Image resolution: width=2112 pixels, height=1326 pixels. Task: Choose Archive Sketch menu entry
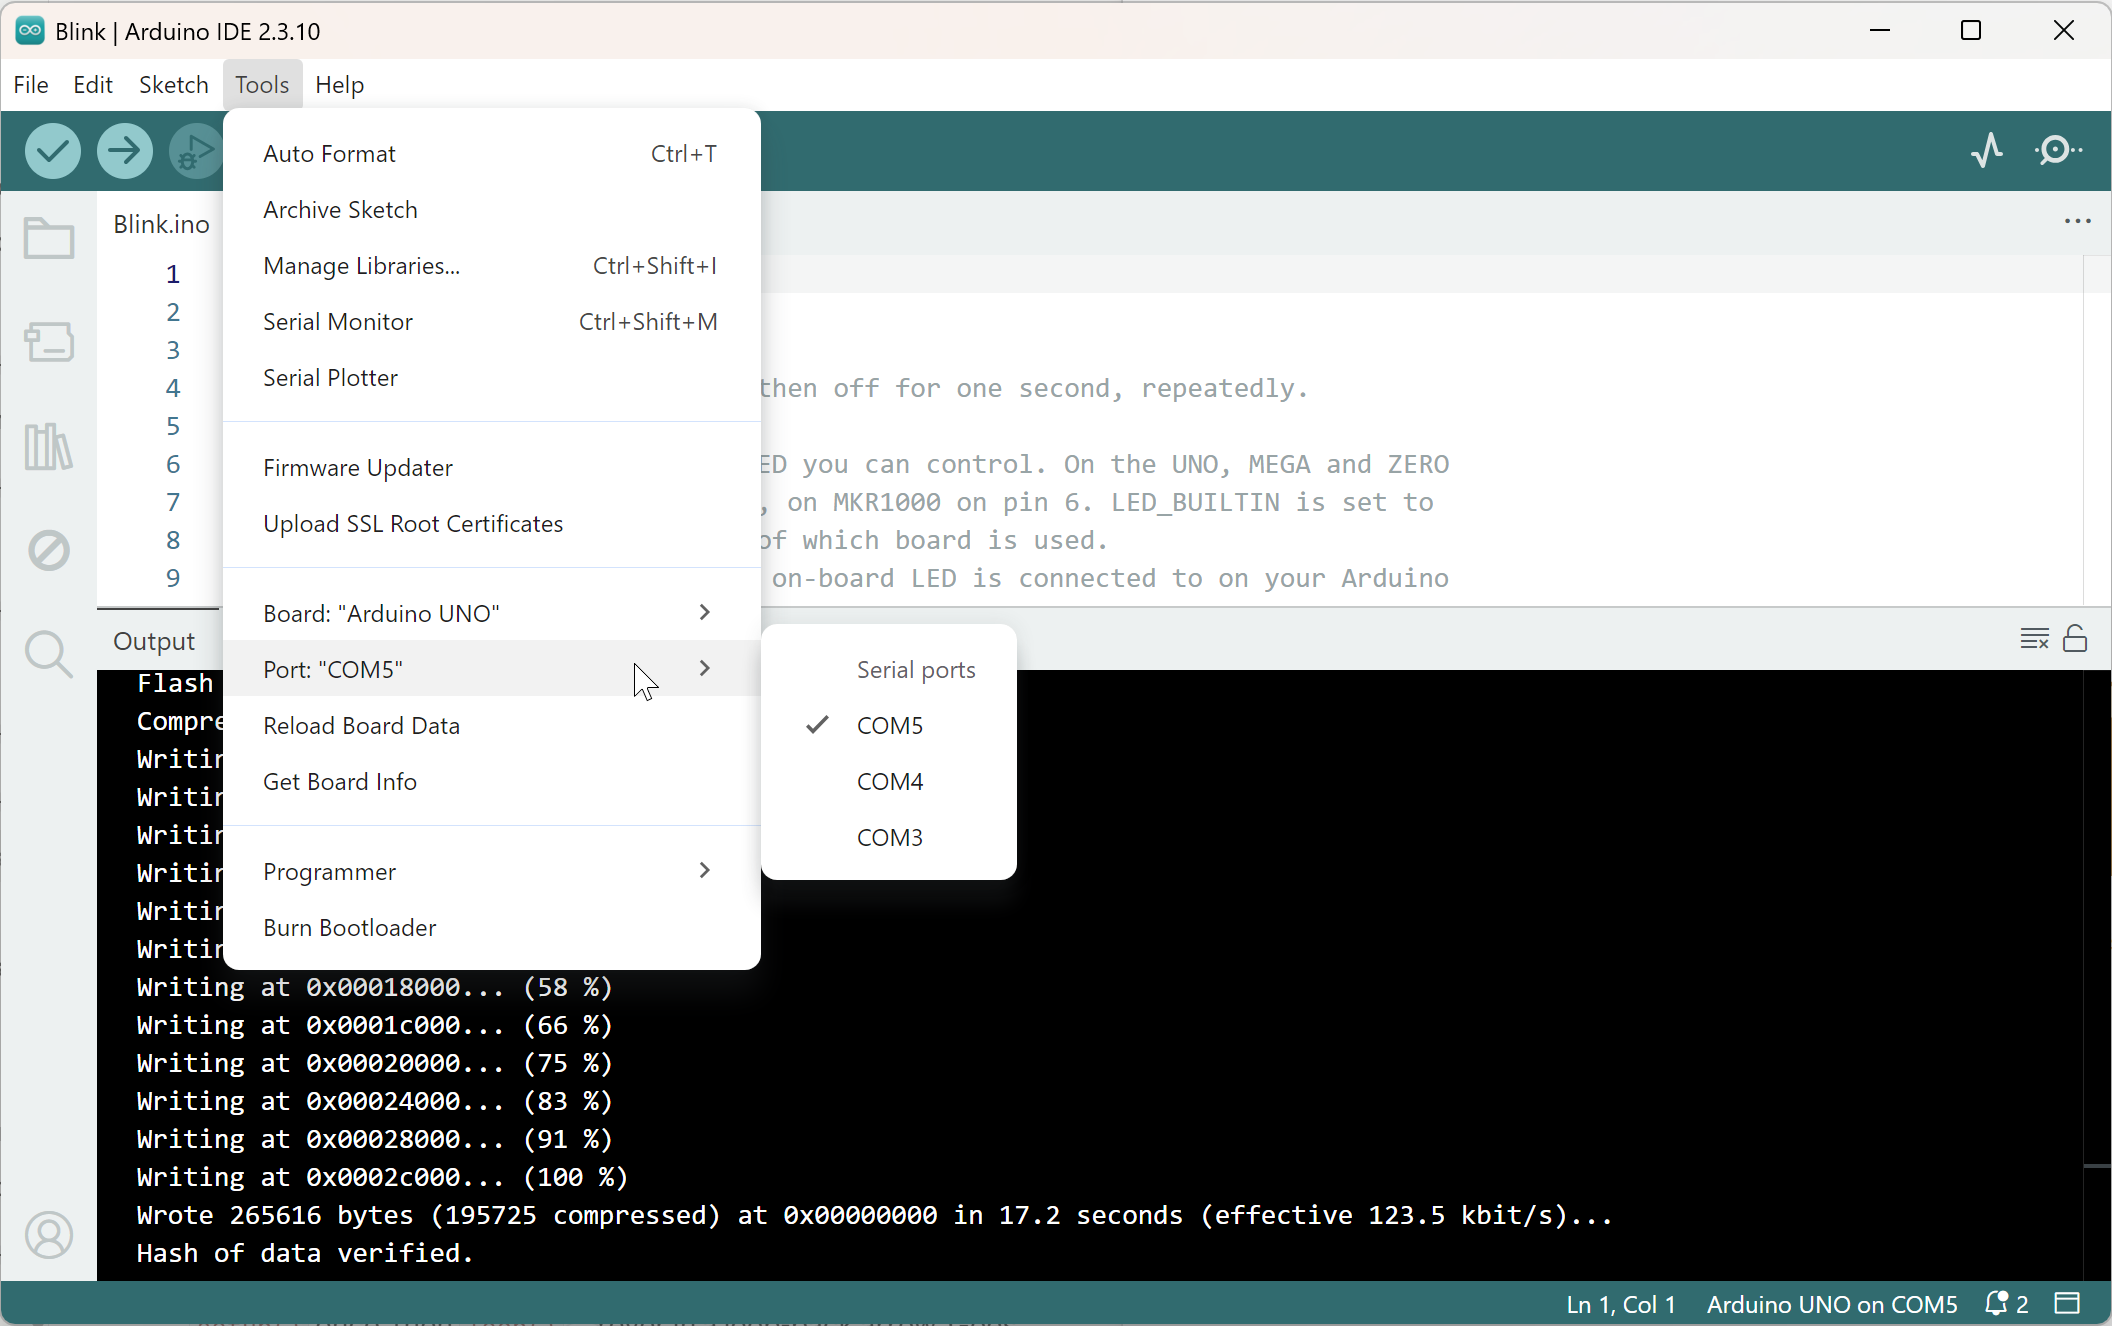click(x=492, y=209)
